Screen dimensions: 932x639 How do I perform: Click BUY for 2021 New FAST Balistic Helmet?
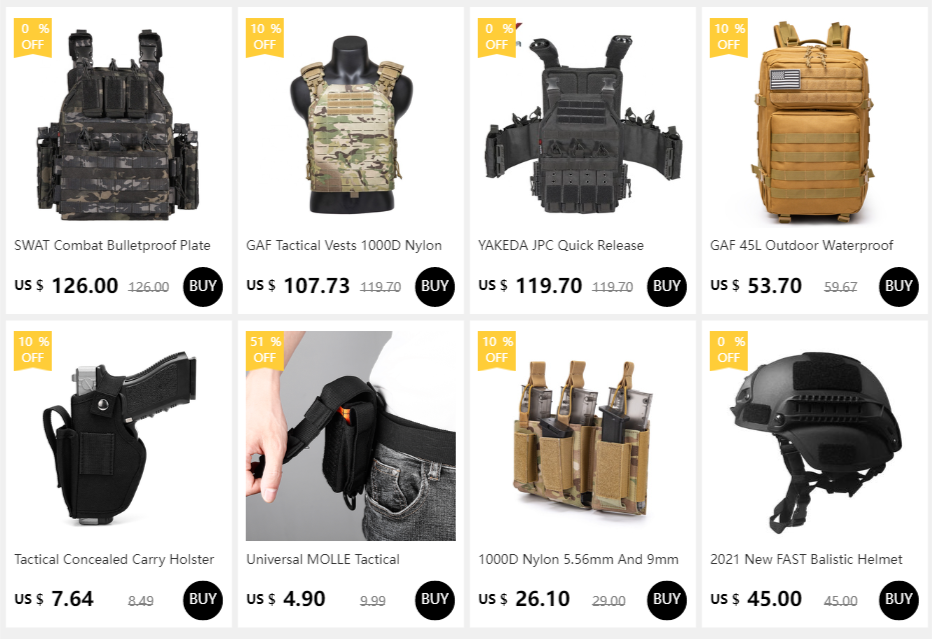click(898, 600)
